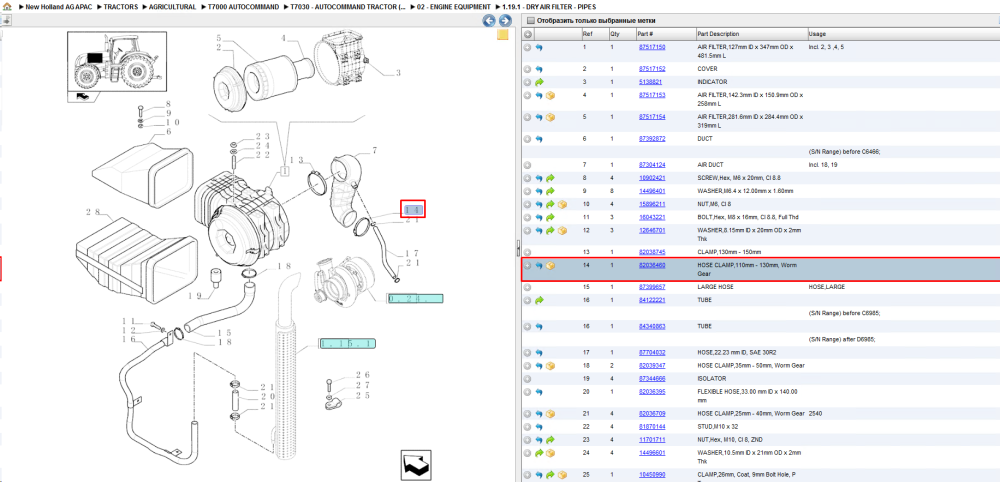Click the return arrow icon below diagram

pos(416,464)
